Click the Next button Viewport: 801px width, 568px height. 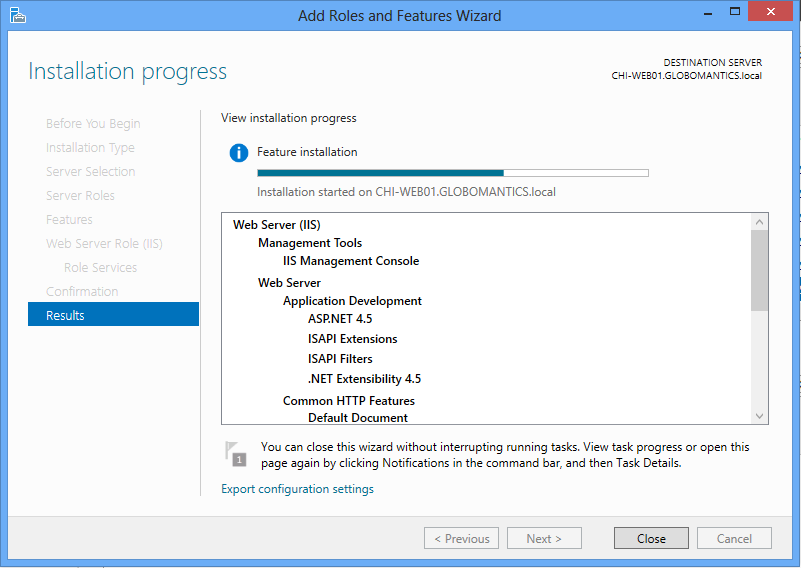point(544,538)
